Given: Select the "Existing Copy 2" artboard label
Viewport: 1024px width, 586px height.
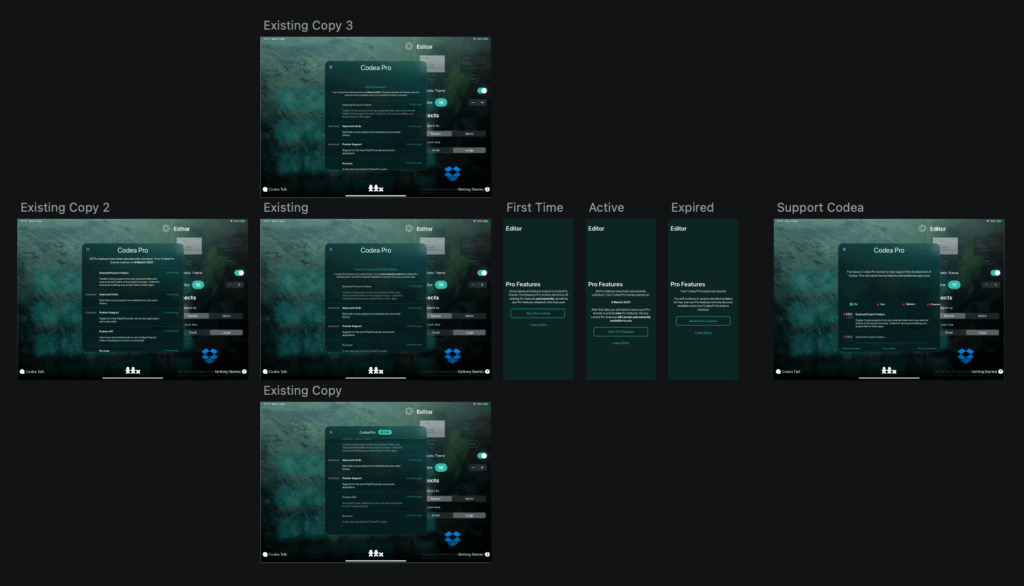Looking at the screenshot, I should click(x=65, y=208).
